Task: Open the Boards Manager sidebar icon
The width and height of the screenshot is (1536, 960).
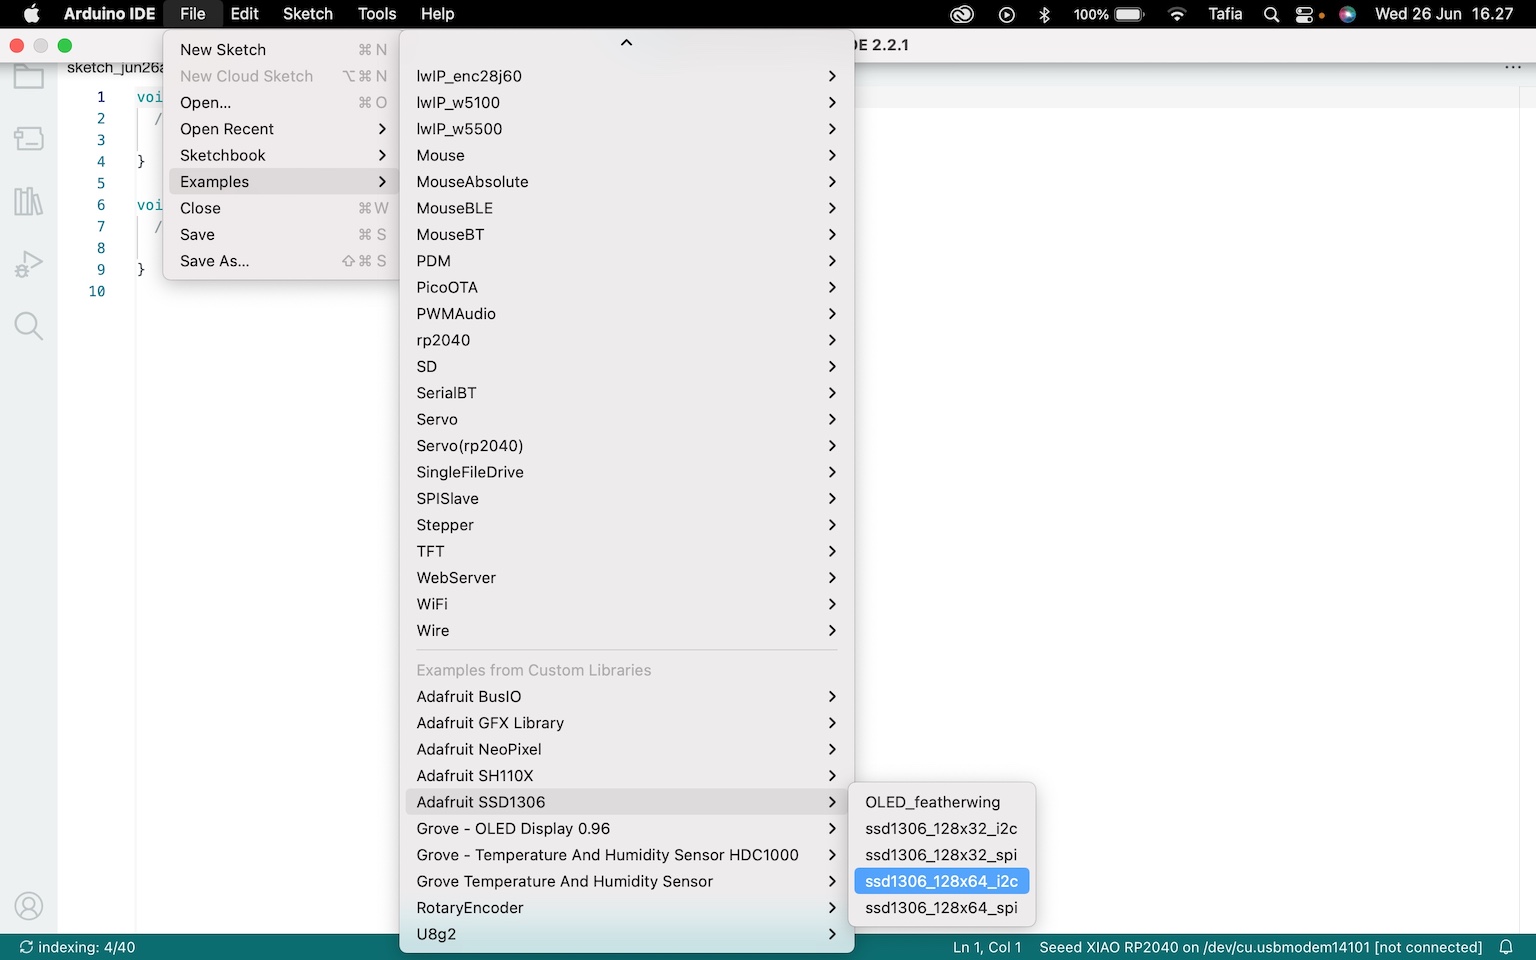Action: (28, 138)
